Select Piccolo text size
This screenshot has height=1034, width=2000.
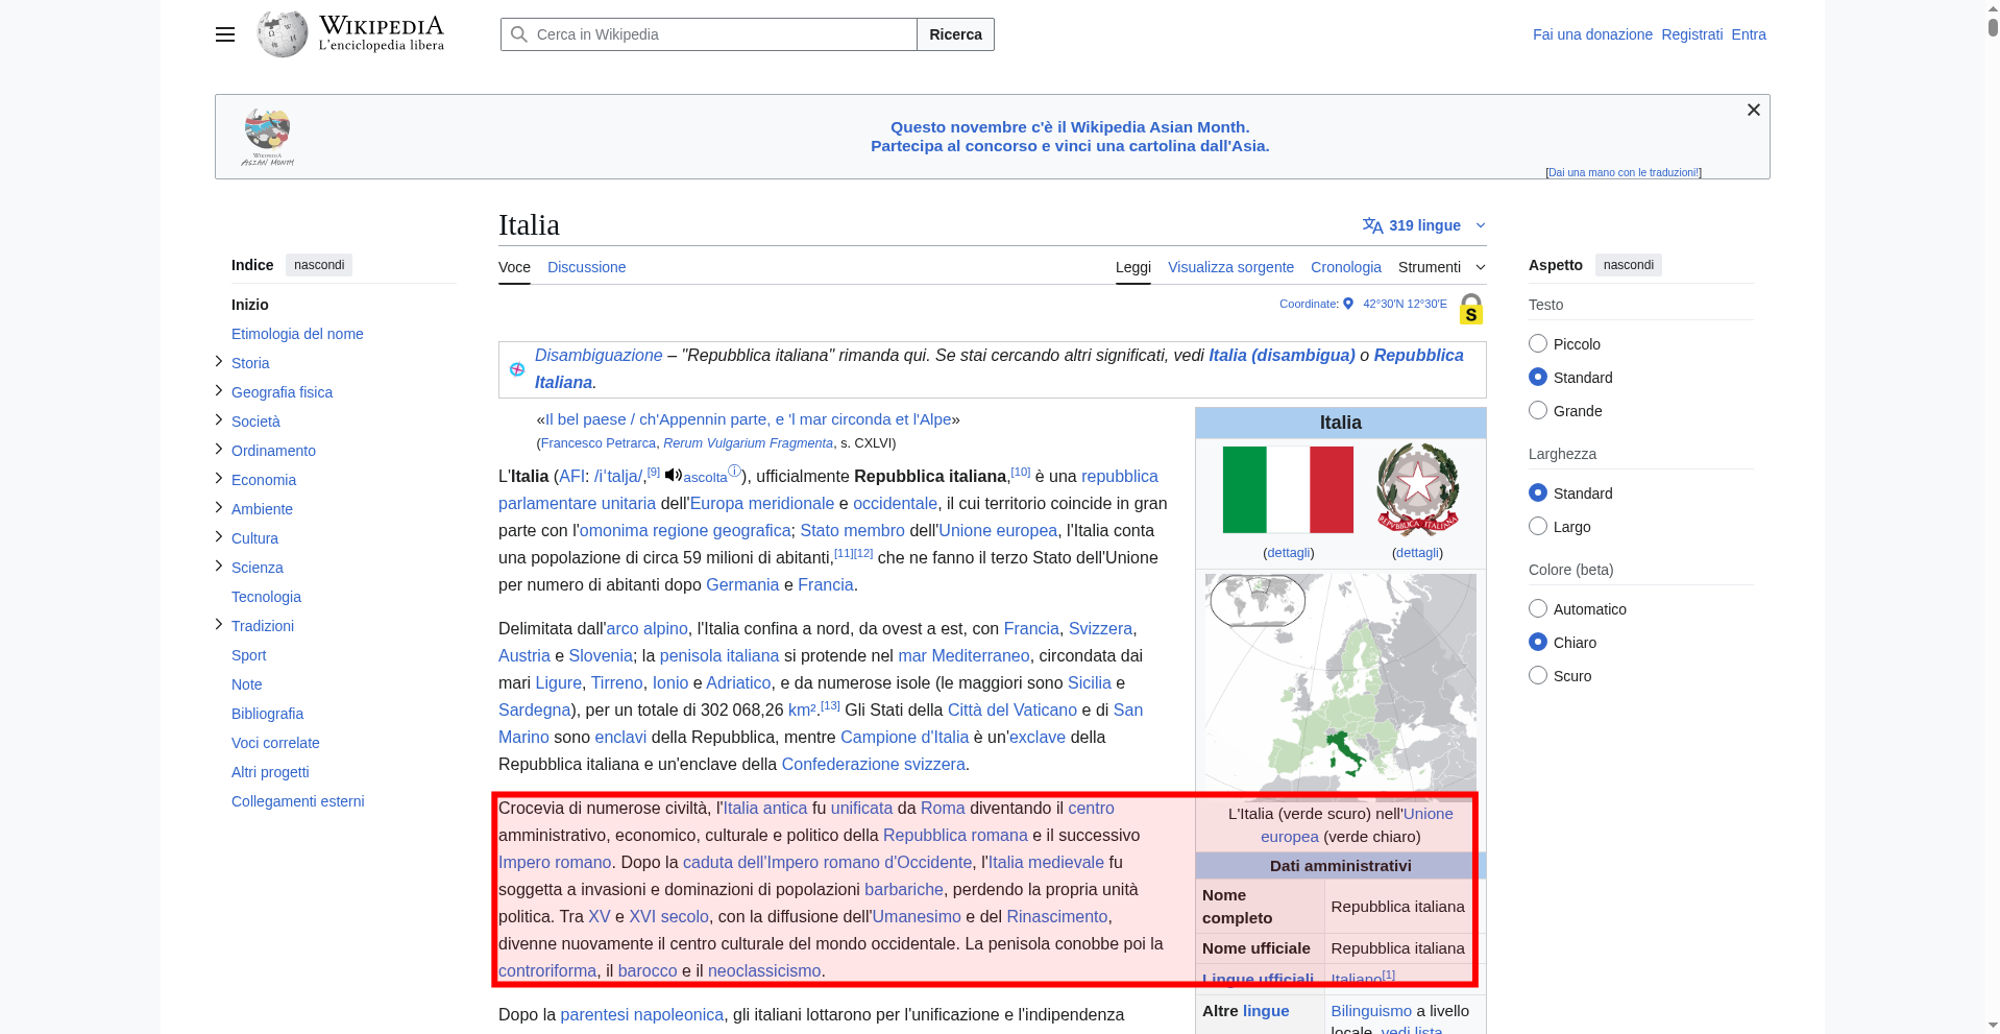[1538, 344]
